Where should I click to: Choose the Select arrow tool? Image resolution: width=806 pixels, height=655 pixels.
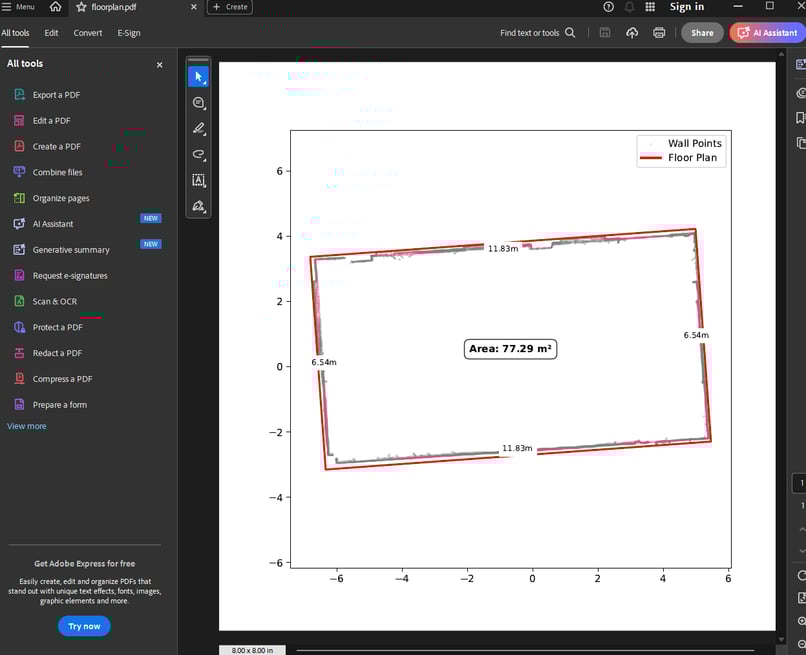point(198,77)
